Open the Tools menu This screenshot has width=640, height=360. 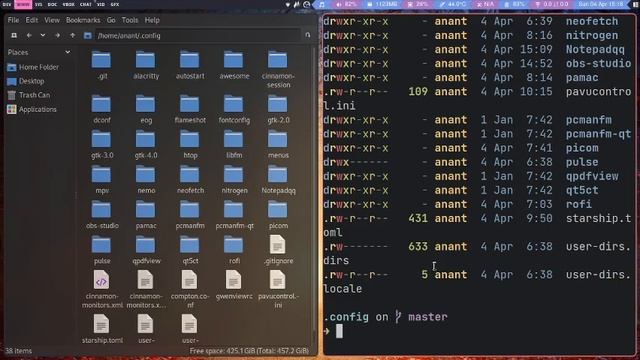coord(130,20)
